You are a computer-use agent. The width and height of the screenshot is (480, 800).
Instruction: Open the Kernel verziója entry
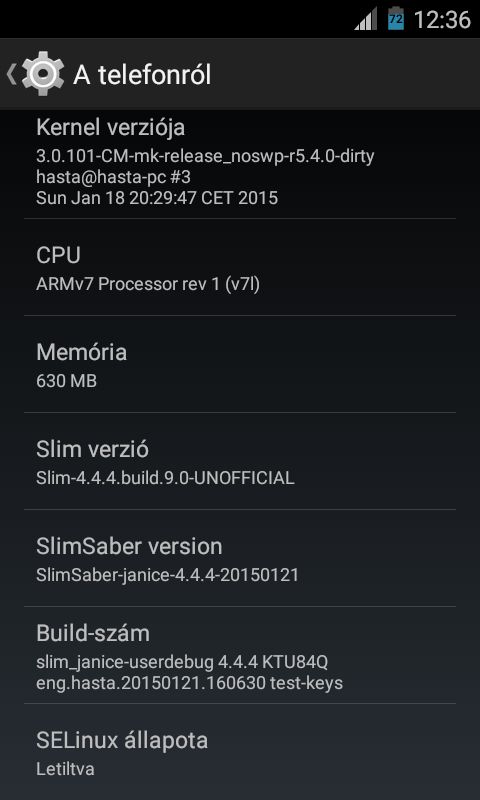(x=240, y=164)
